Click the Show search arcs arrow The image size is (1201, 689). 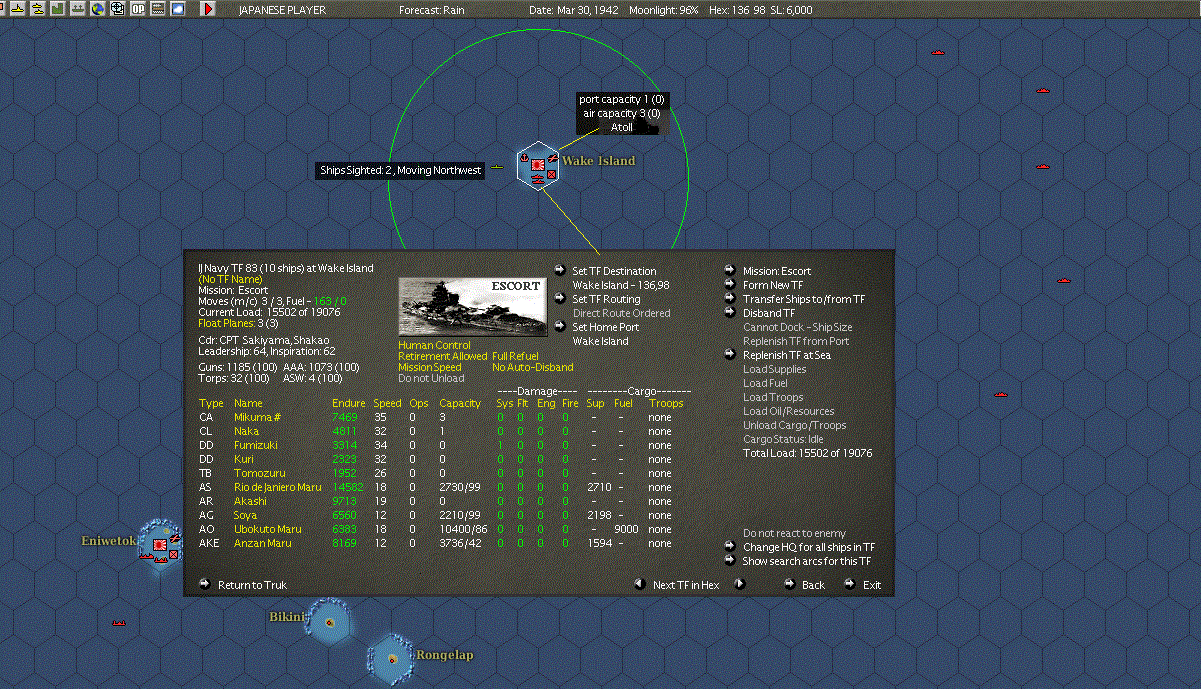tap(731, 561)
